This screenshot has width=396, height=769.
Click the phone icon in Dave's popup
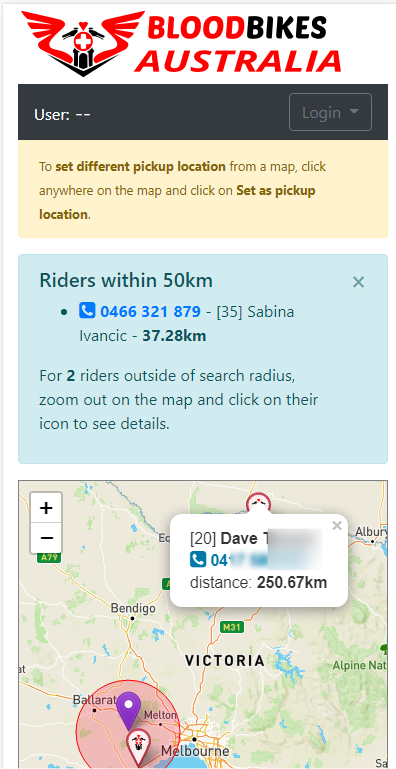198,560
